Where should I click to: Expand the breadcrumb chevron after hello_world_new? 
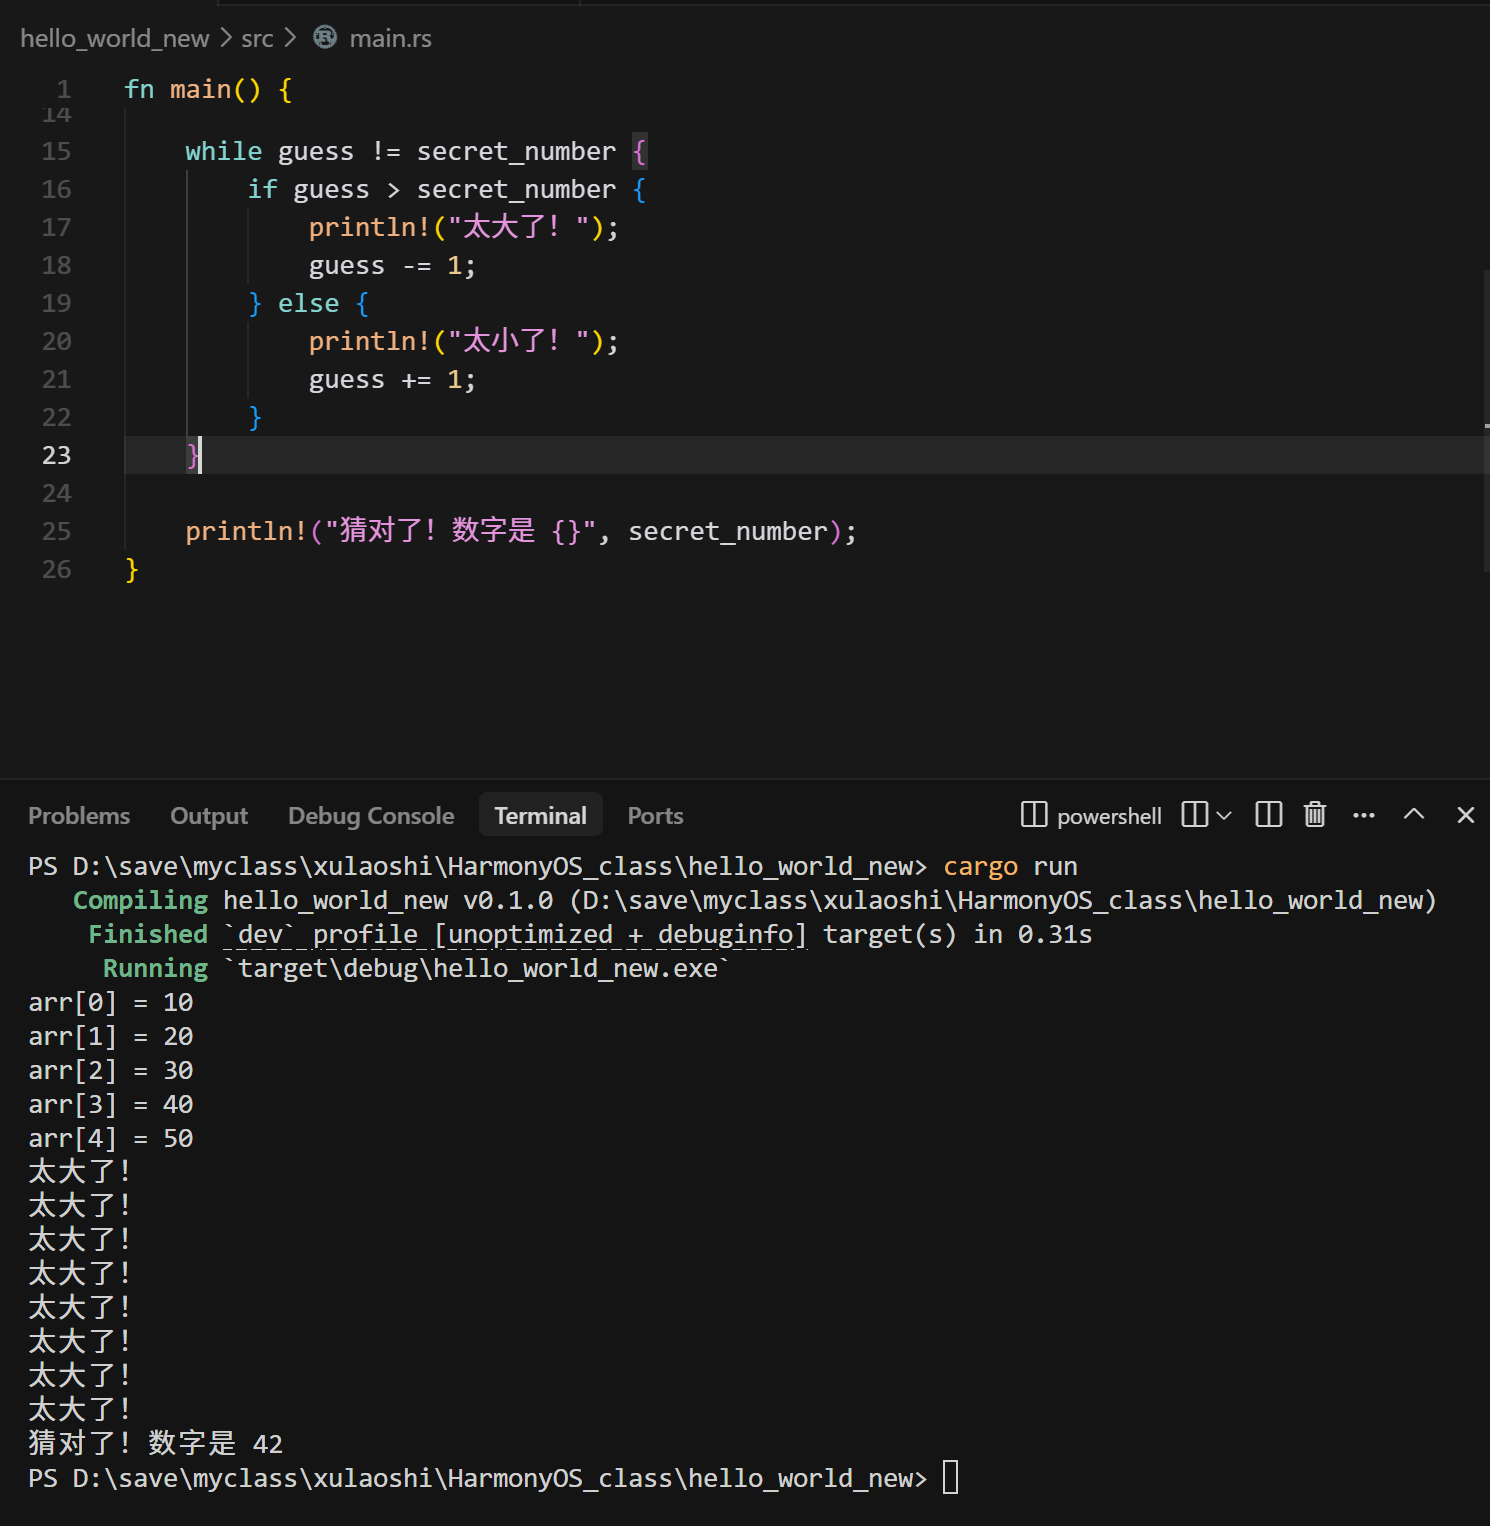226,38
